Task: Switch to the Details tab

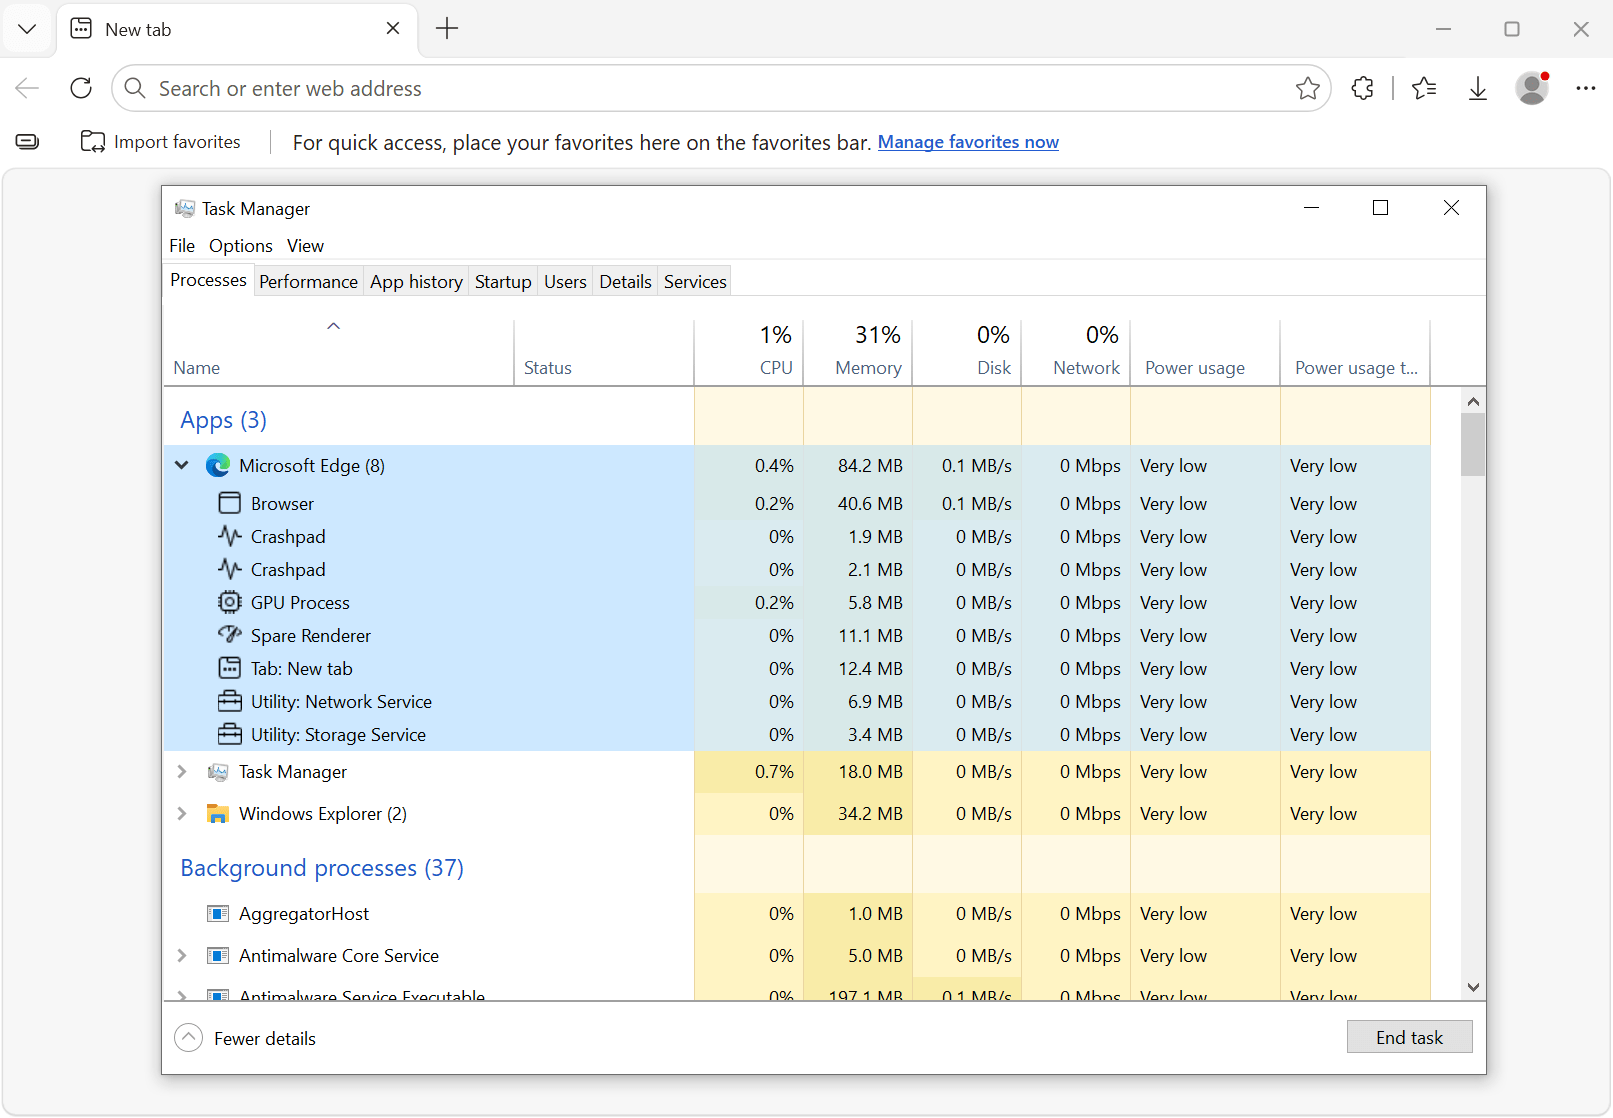Action: click(x=625, y=281)
